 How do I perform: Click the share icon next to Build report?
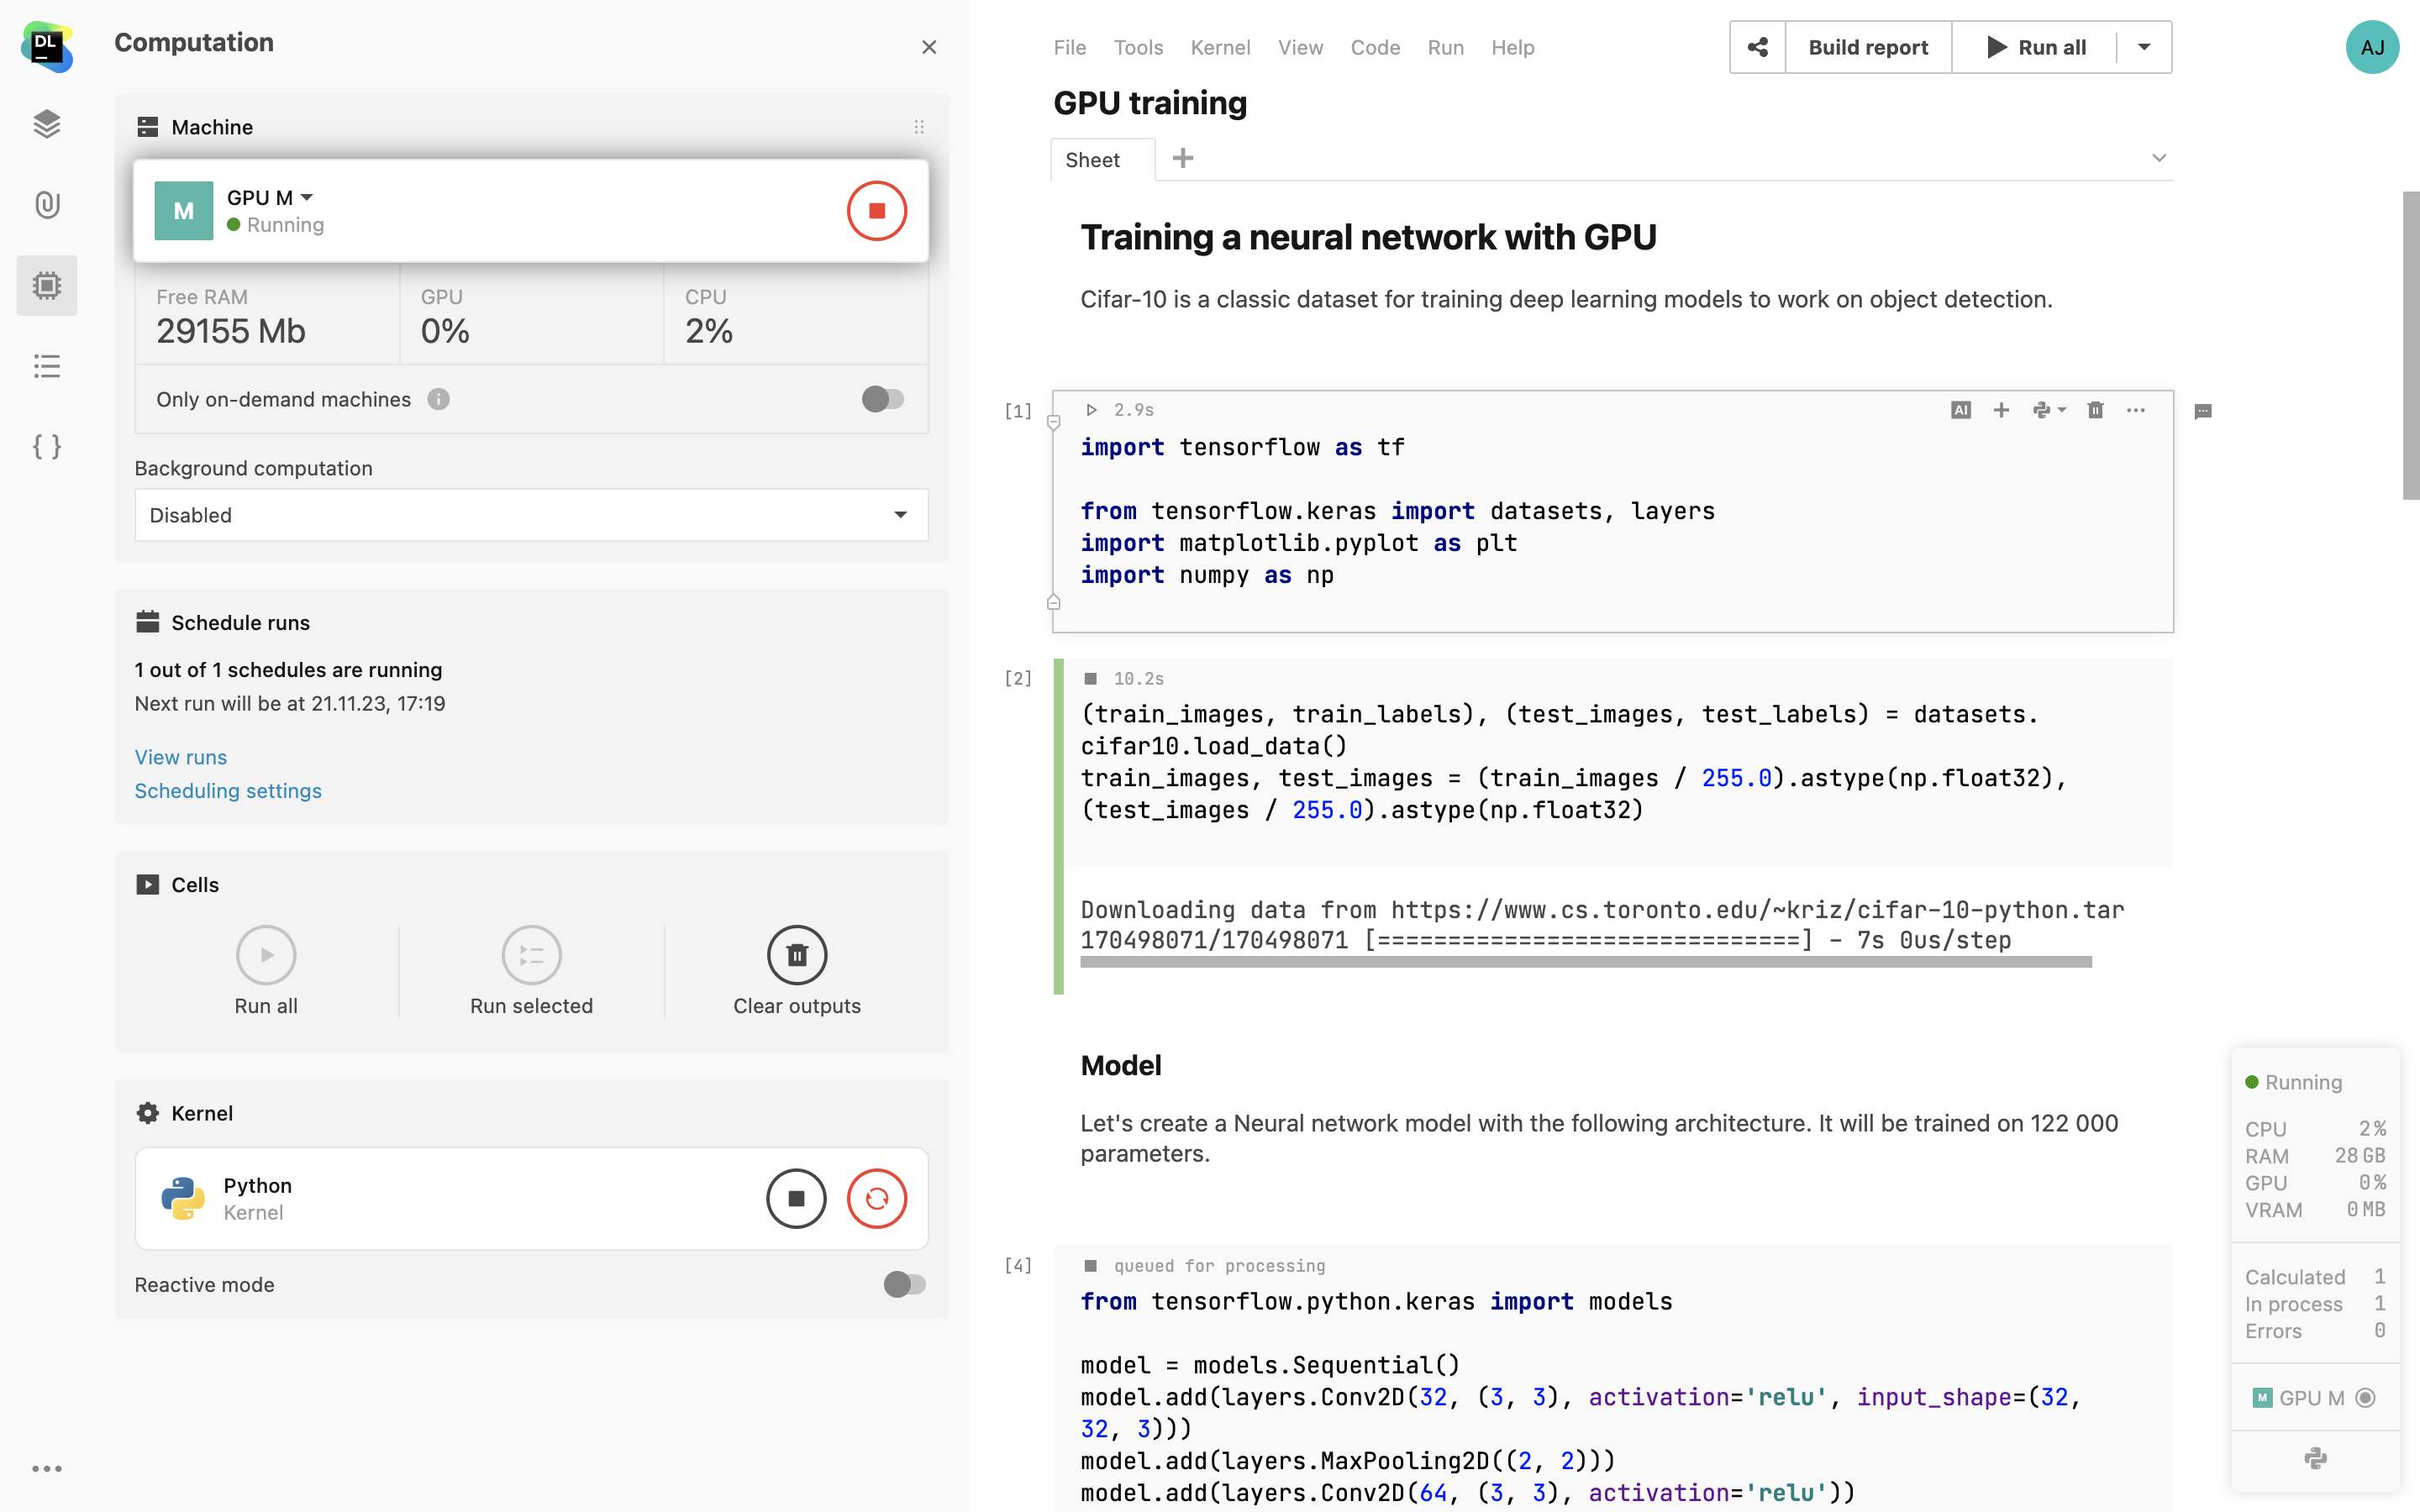click(1757, 47)
